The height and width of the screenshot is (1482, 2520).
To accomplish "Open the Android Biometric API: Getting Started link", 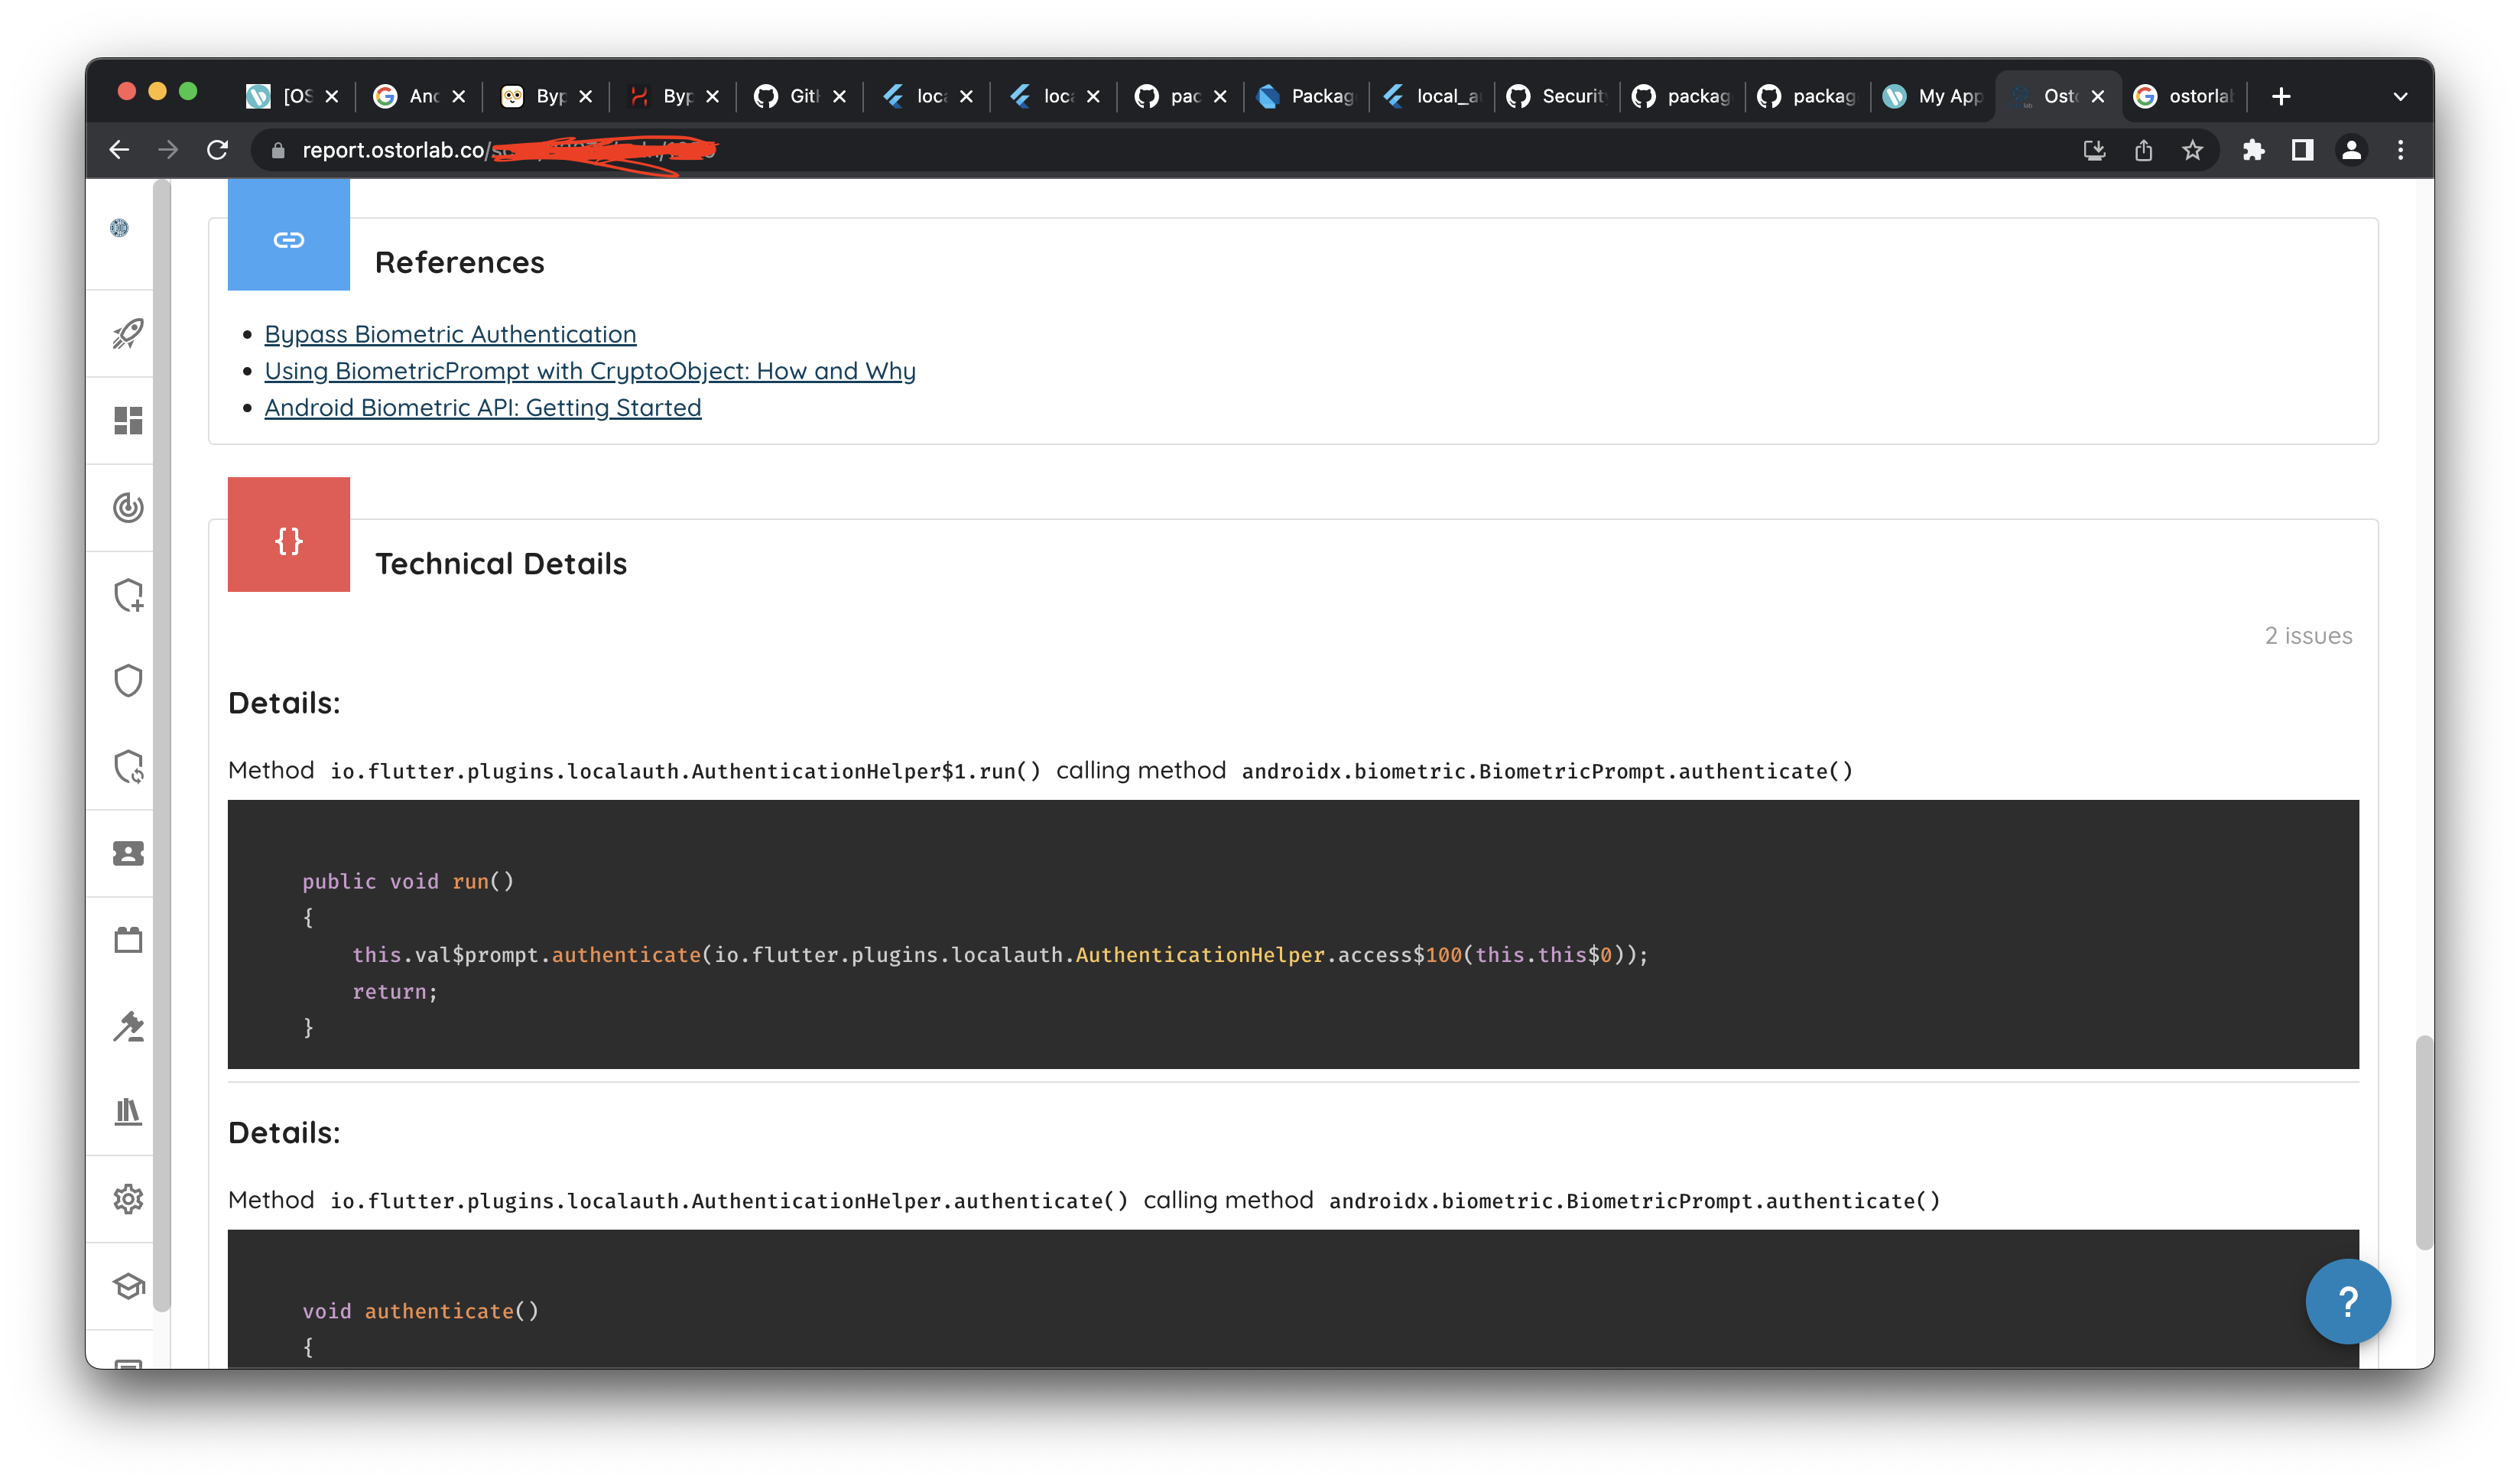I will 482,407.
